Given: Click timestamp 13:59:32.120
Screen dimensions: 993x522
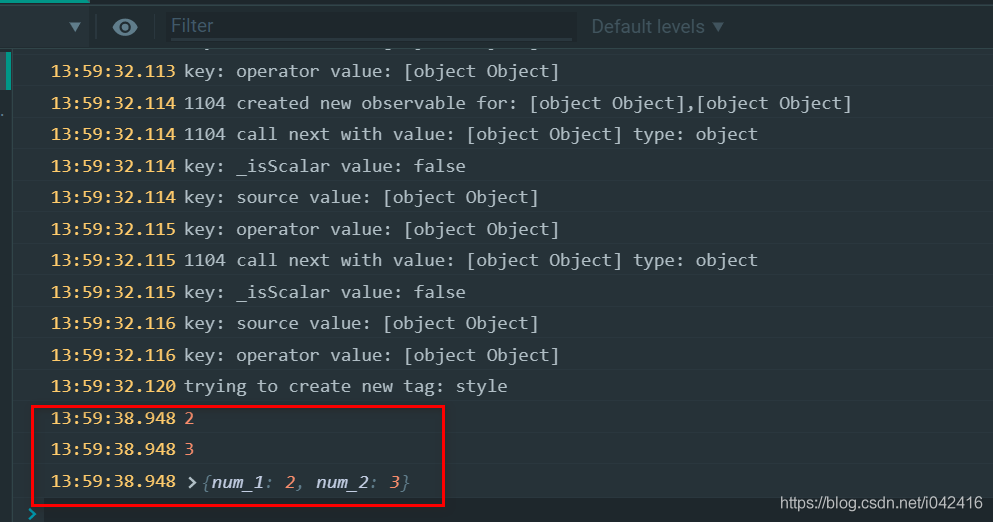Looking at the screenshot, I should tap(113, 386).
